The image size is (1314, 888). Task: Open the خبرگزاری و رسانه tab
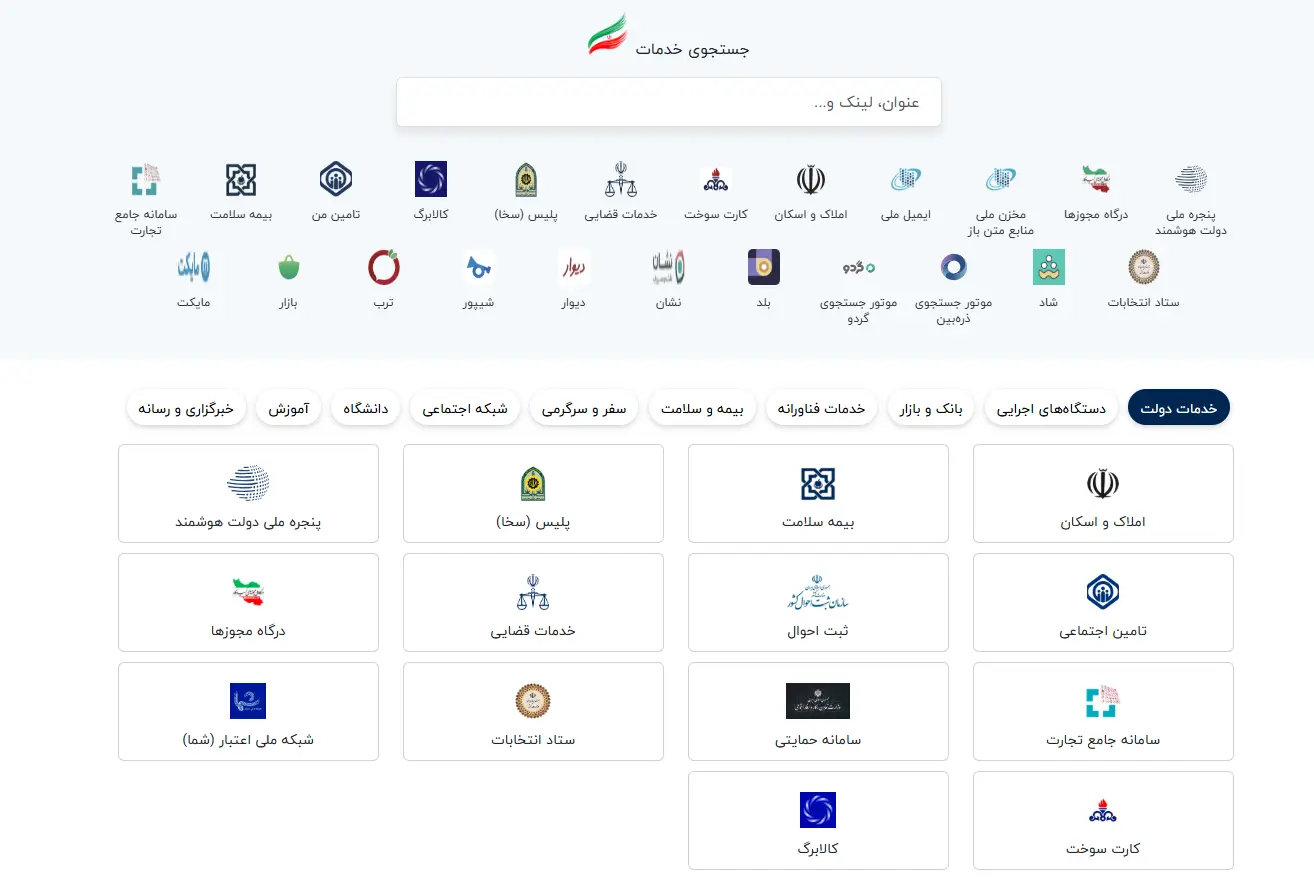(186, 408)
